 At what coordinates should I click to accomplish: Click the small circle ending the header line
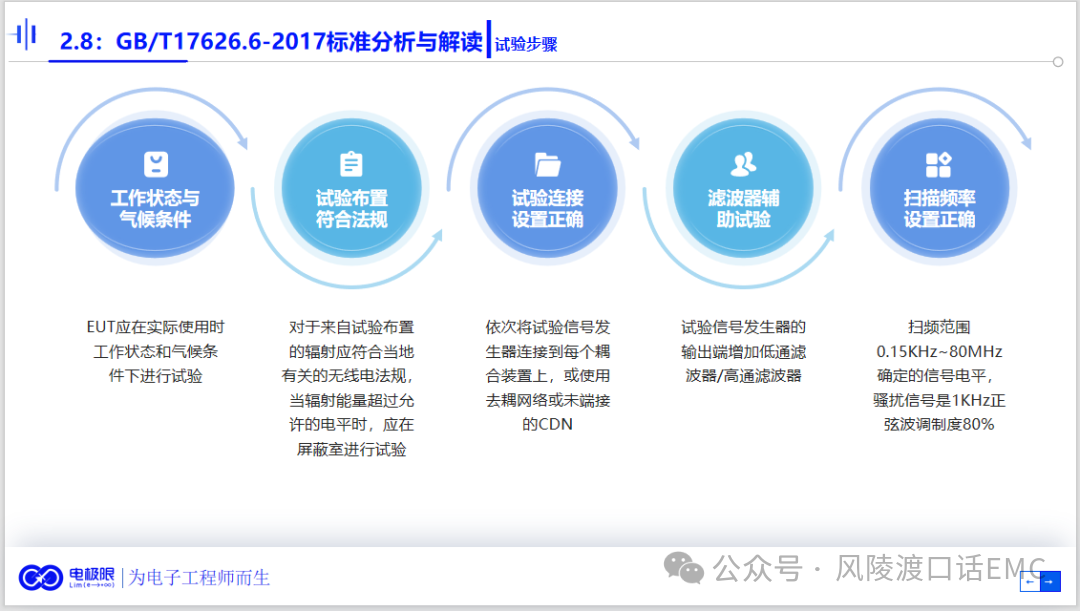click(x=1058, y=62)
